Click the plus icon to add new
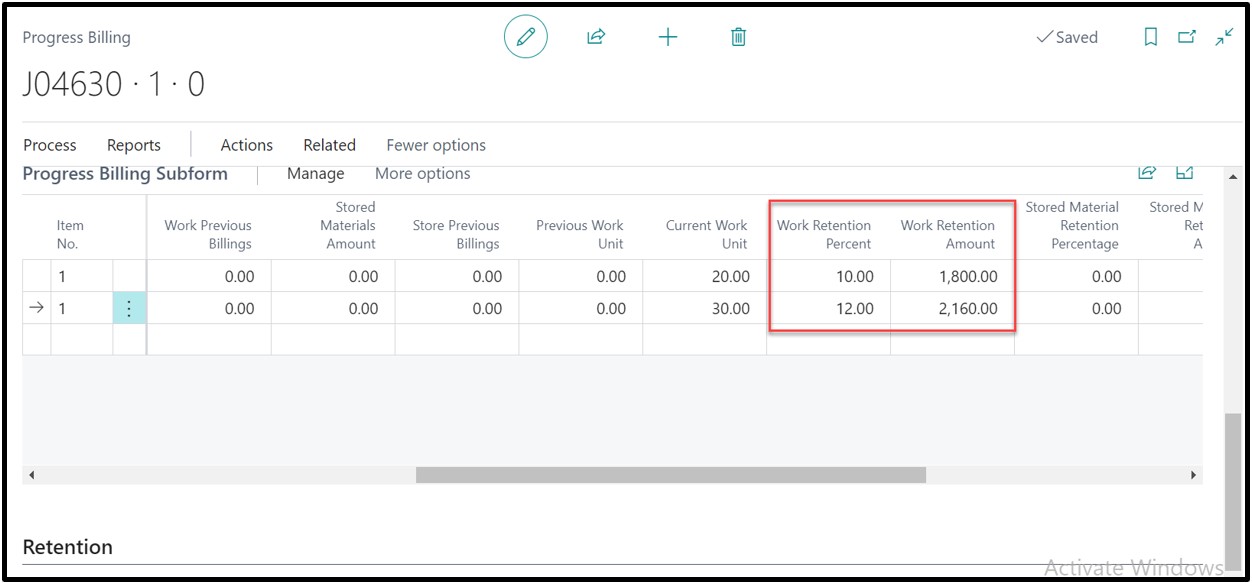This screenshot has width=1252, height=583. coord(667,37)
